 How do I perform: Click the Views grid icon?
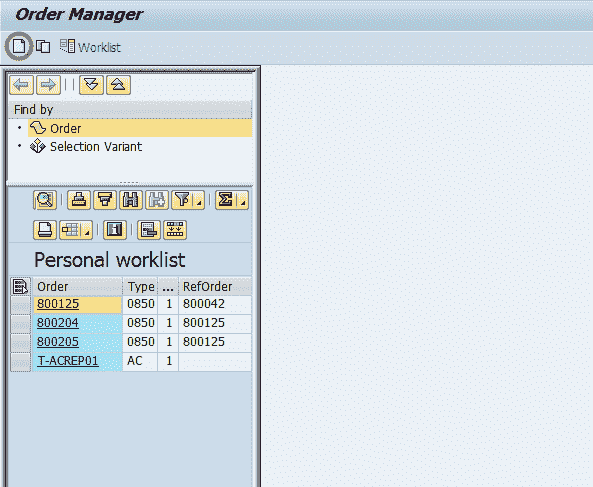[71, 230]
